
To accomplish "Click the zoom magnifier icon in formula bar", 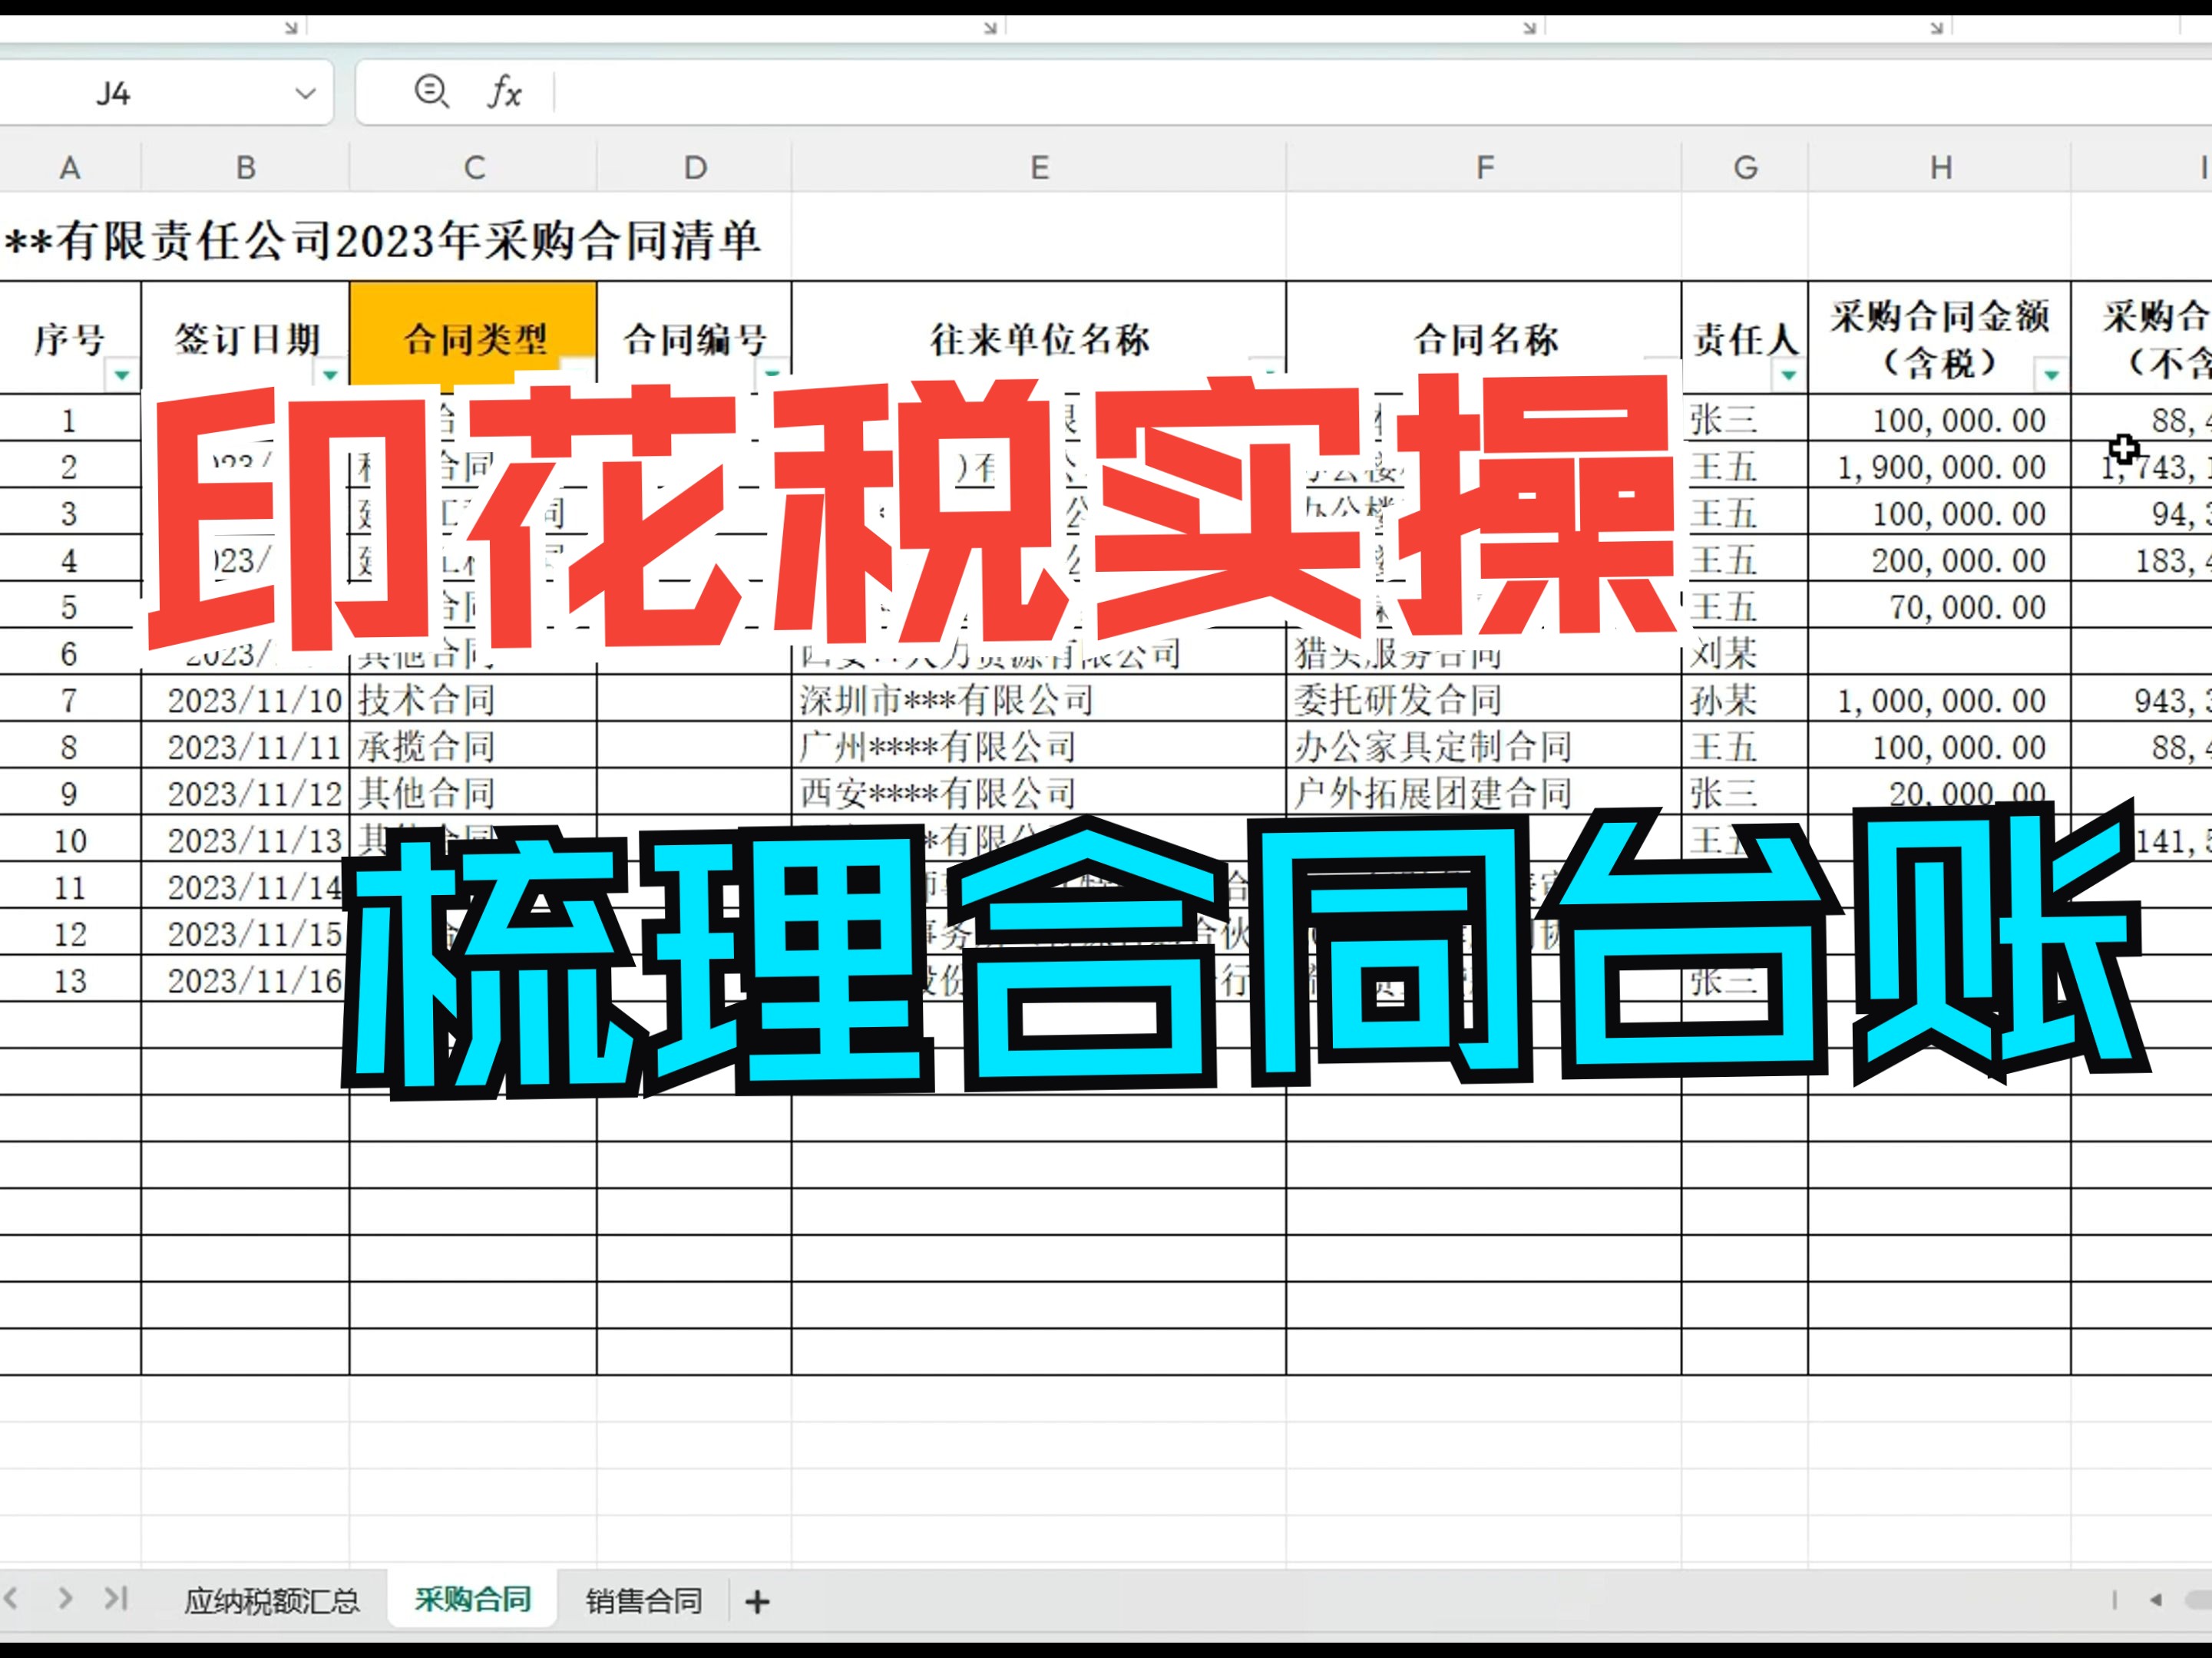I will point(431,92).
